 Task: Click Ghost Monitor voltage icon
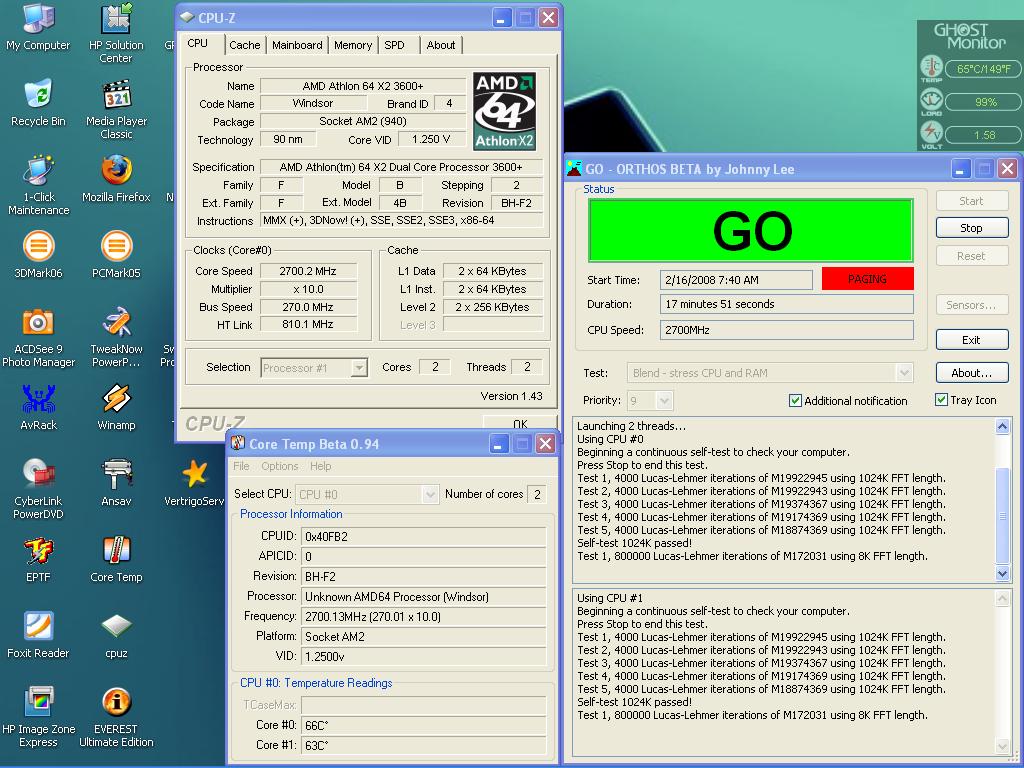pyautogui.click(x=931, y=133)
